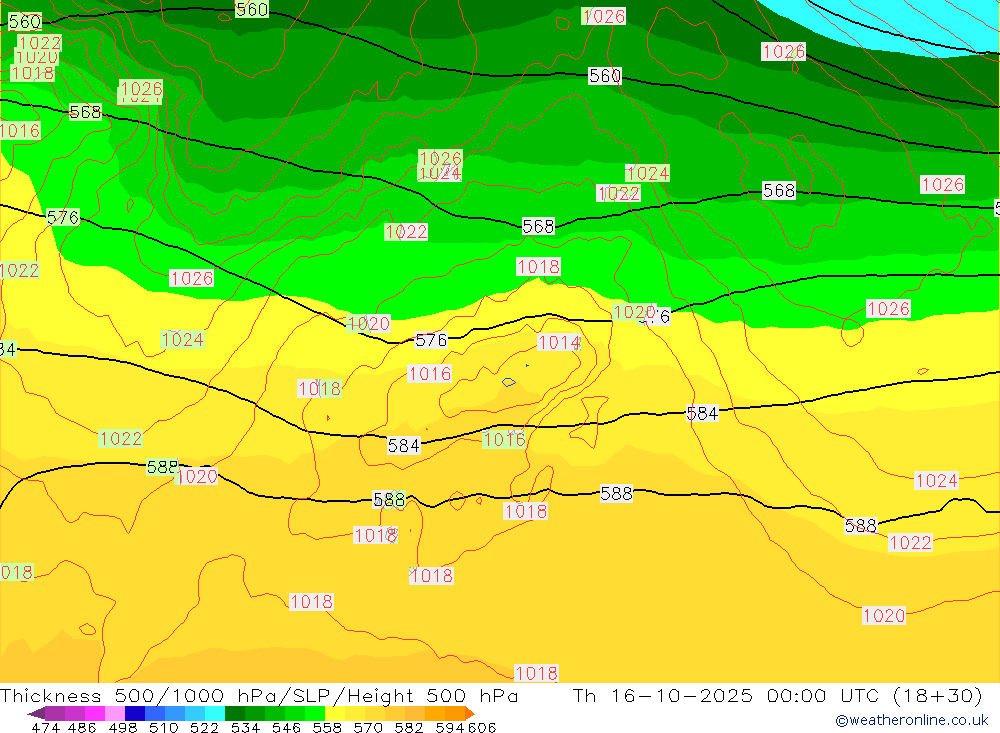
Task: Select legend value "594"
Action: point(450,727)
